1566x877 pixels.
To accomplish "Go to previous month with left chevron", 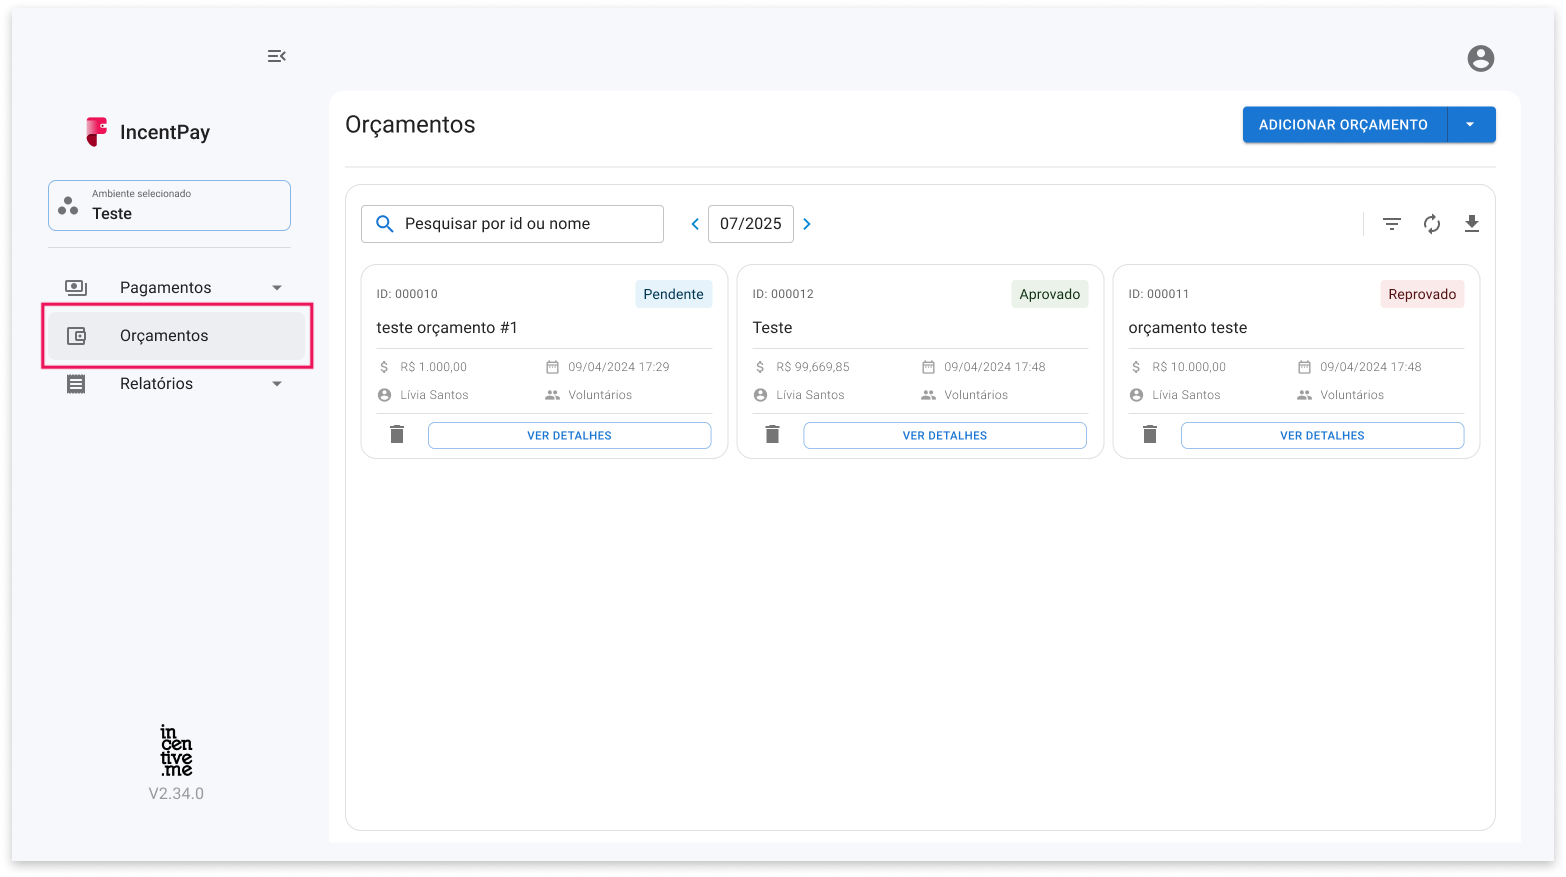I will click(x=695, y=224).
